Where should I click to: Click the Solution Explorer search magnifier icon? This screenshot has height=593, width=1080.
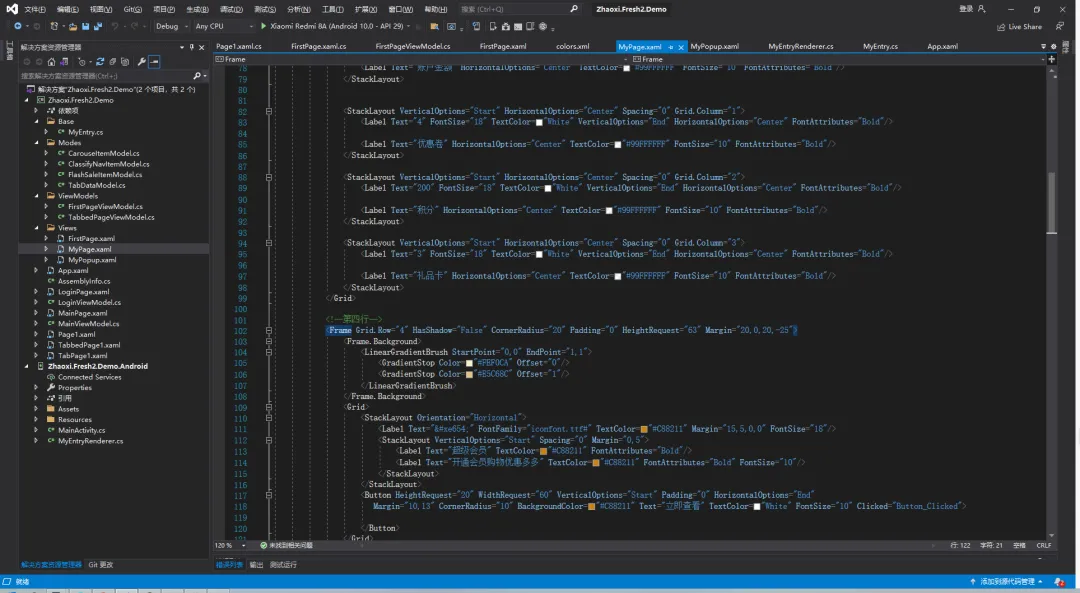[197, 76]
